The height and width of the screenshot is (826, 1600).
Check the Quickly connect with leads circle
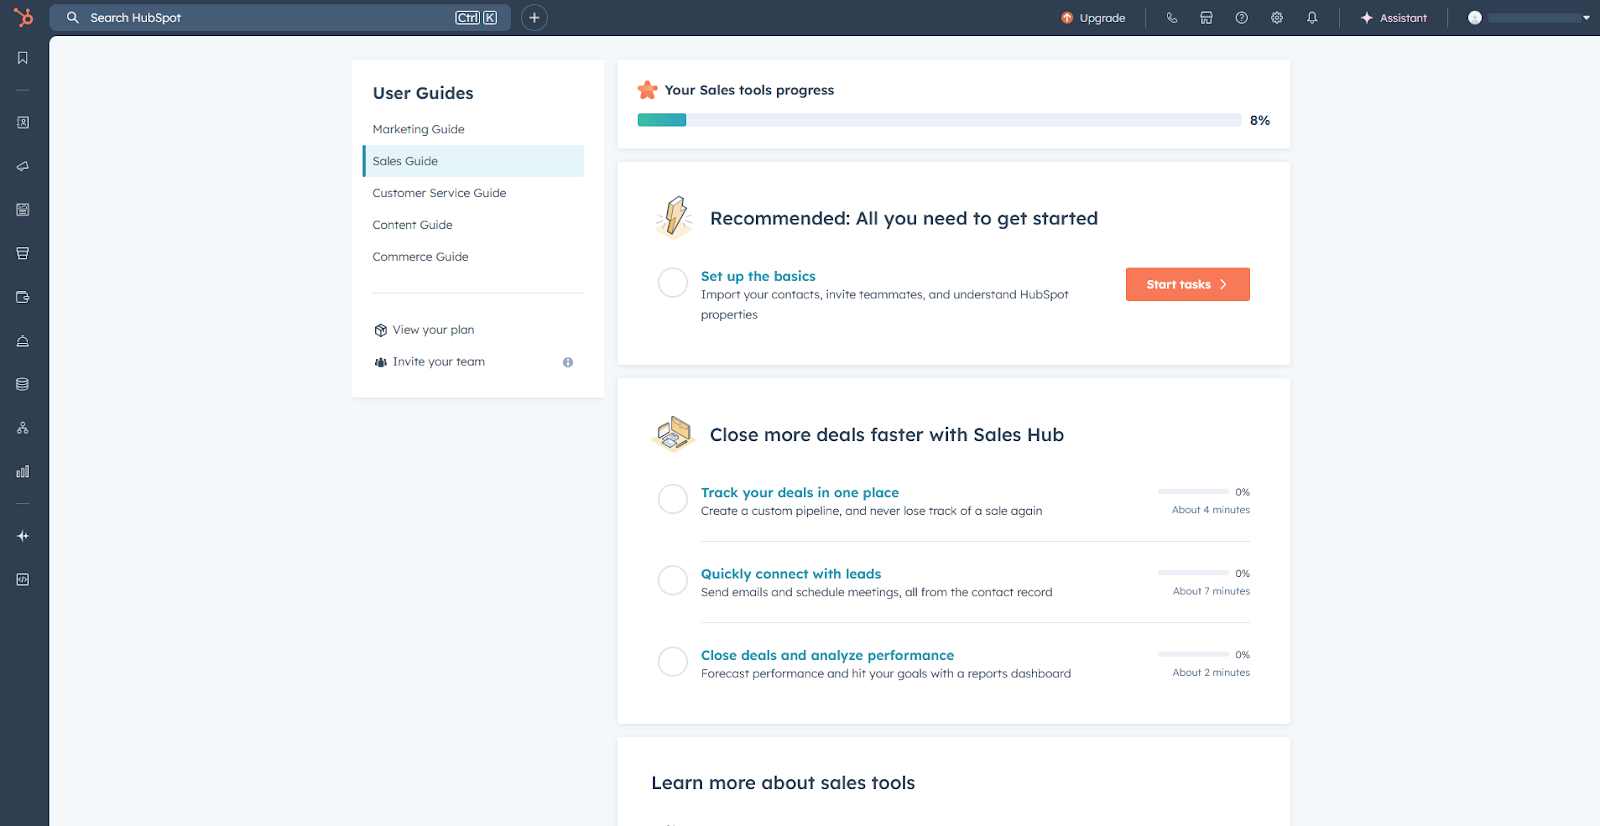tap(673, 580)
